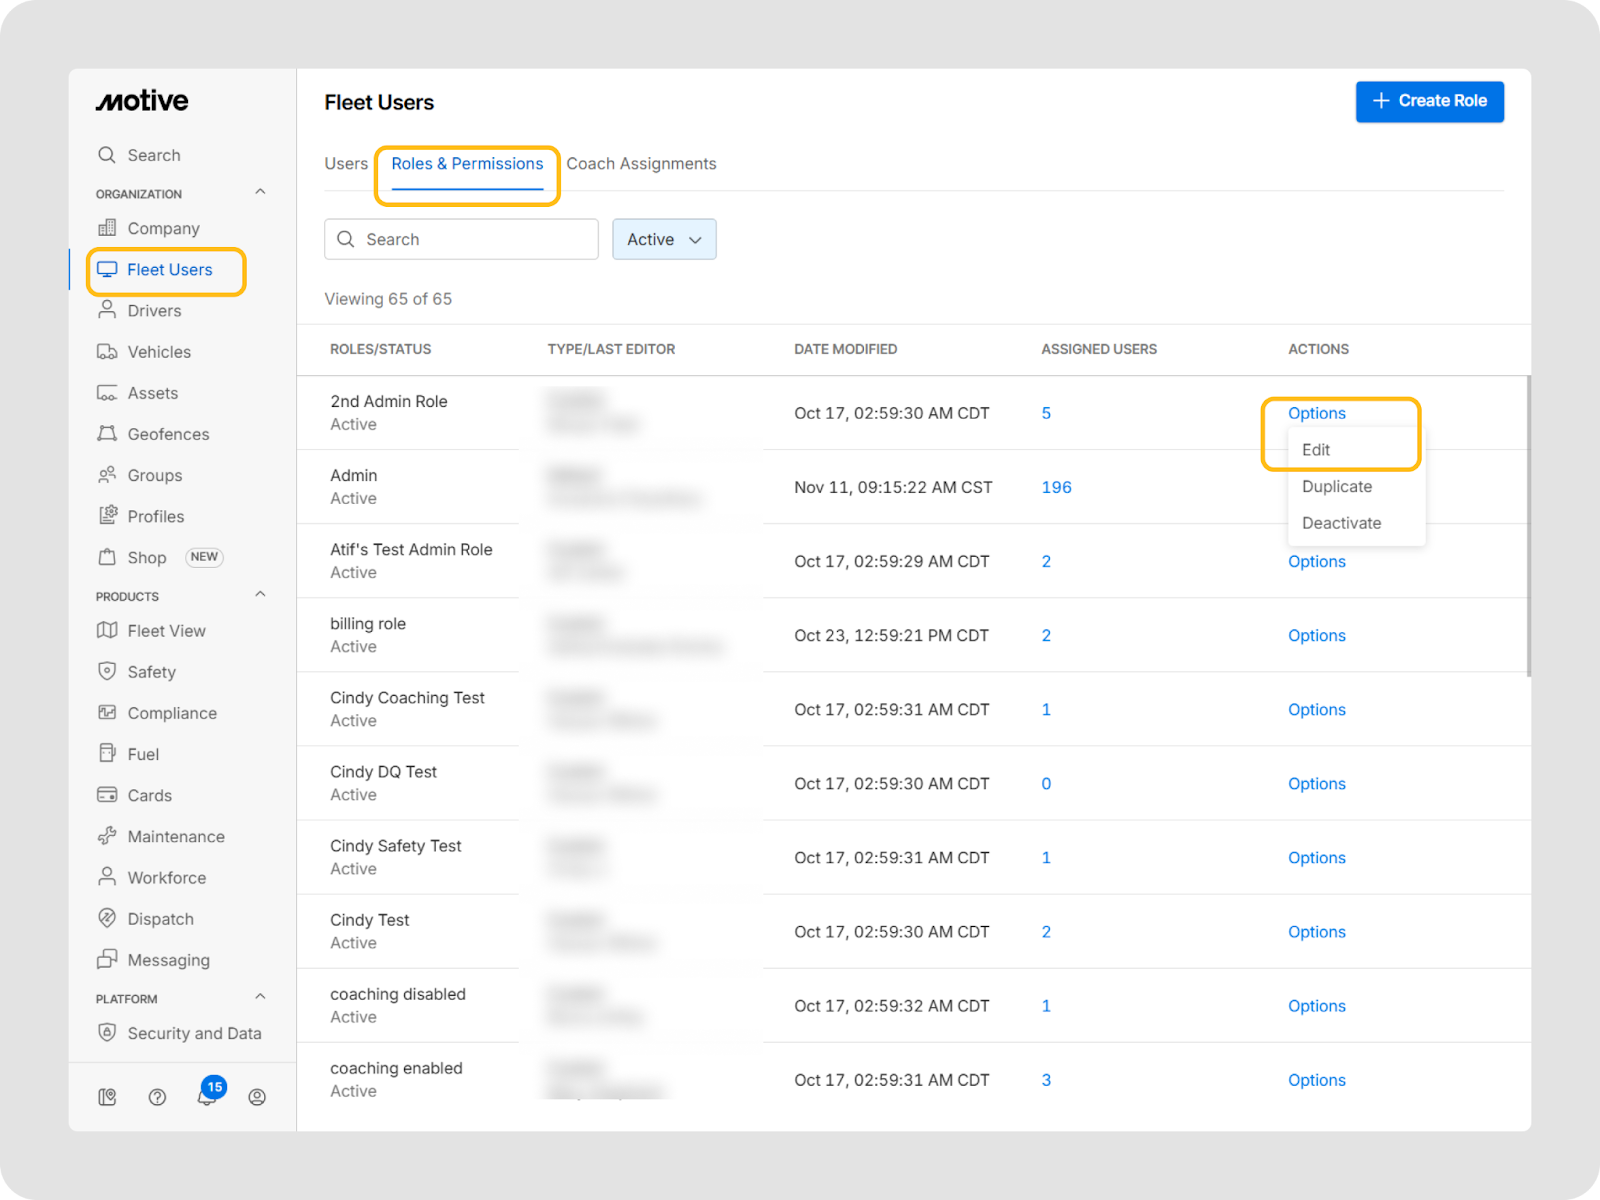Viewport: 1600px width, 1200px height.
Task: Collapse the Platform section chevron
Action: [x=260, y=997]
